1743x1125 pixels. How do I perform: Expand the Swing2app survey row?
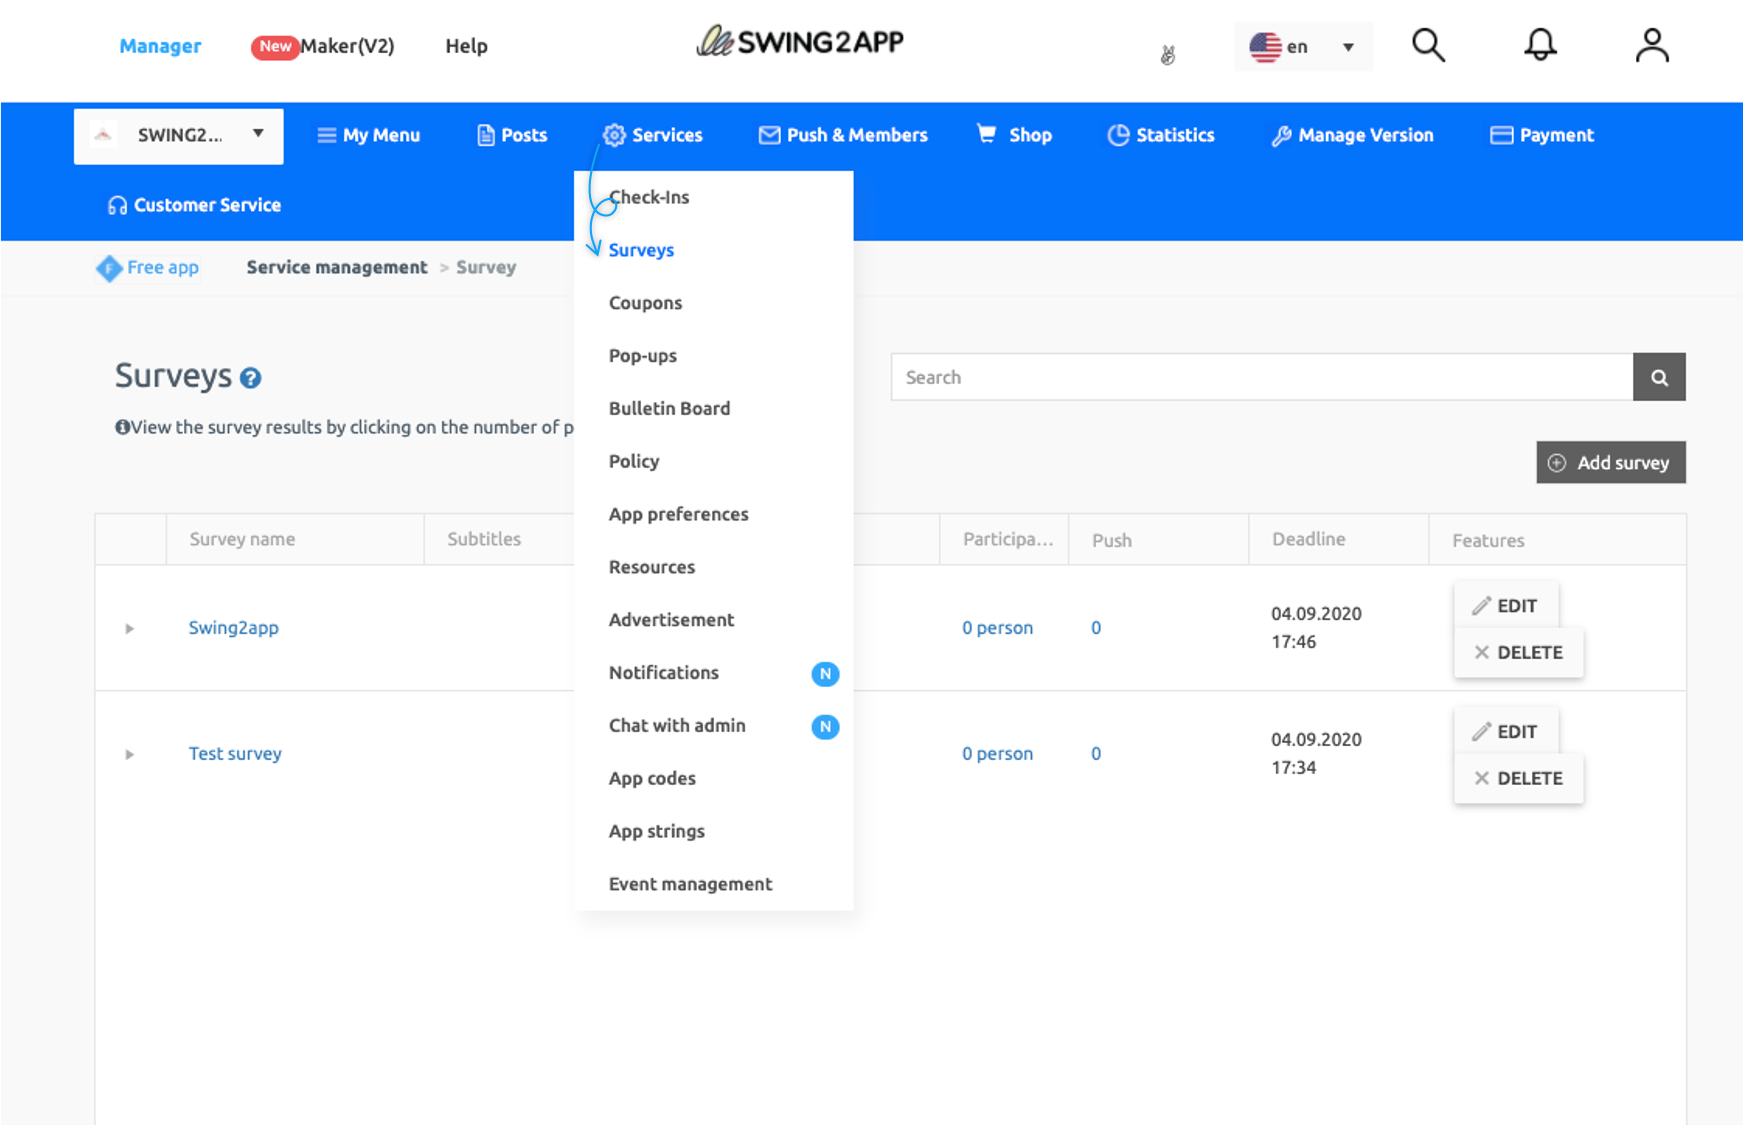coord(129,629)
